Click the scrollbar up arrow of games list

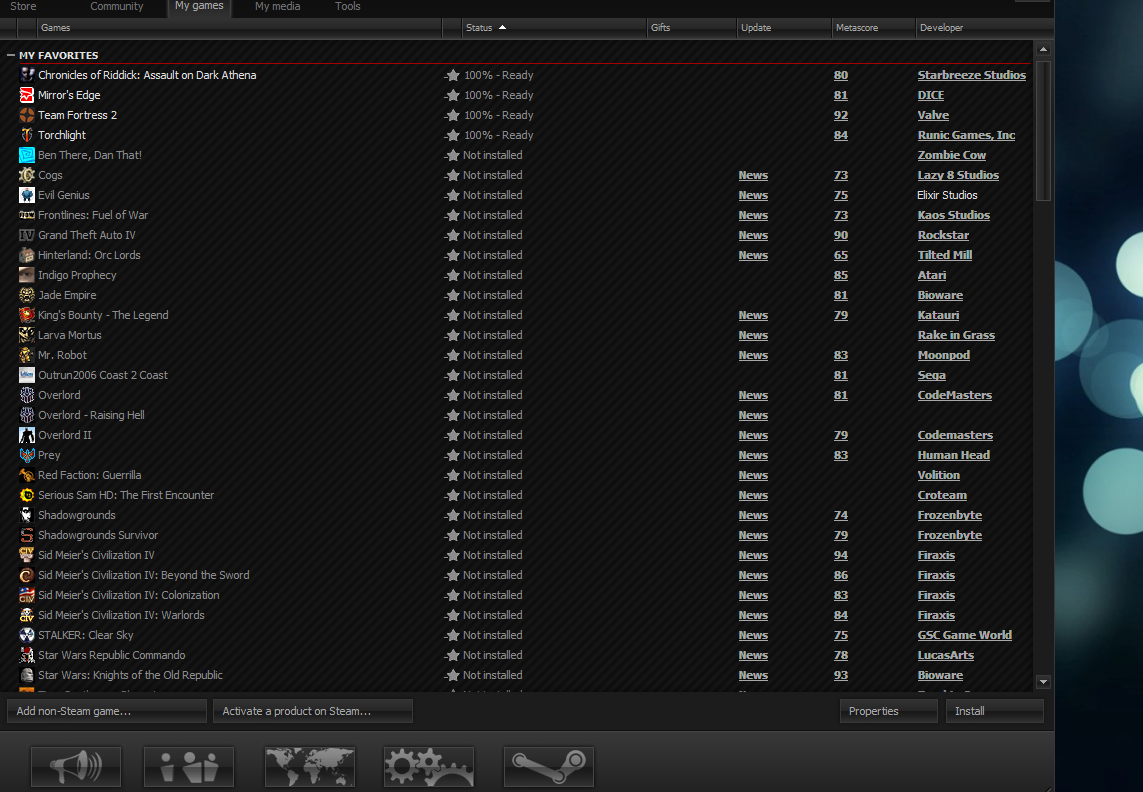pyautogui.click(x=1043, y=50)
